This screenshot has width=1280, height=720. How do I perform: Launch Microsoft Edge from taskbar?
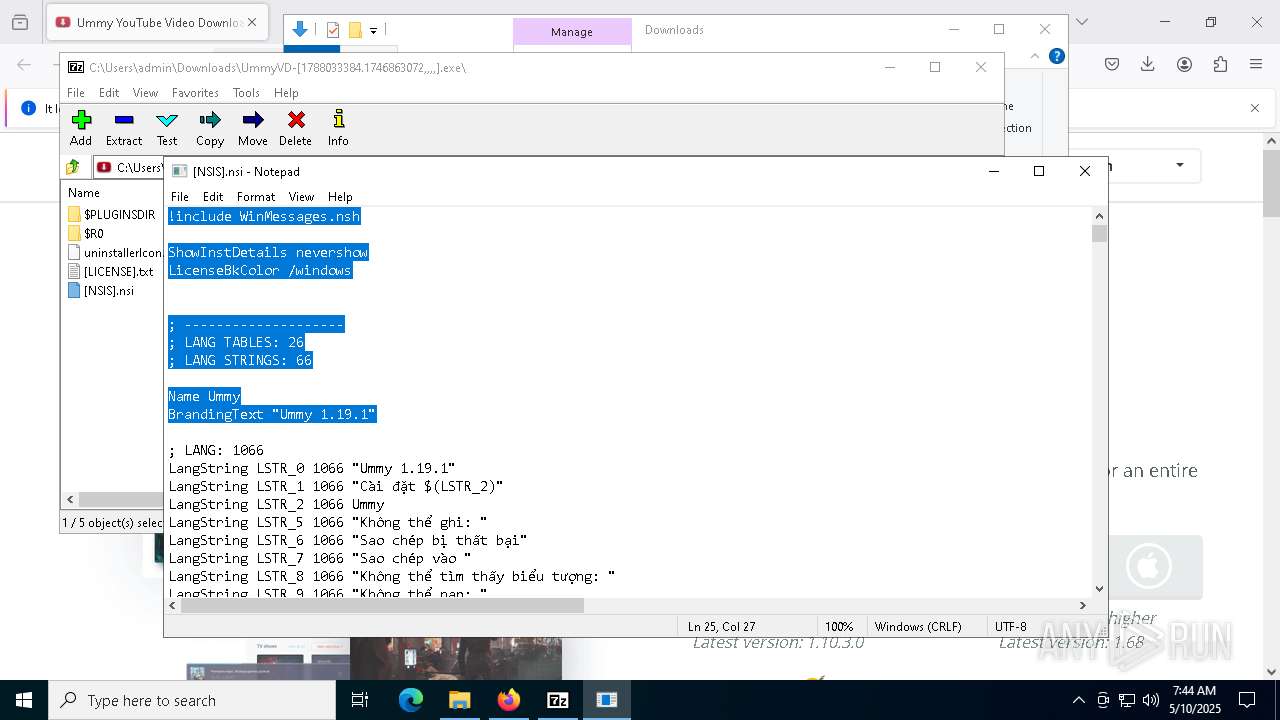tap(411, 700)
